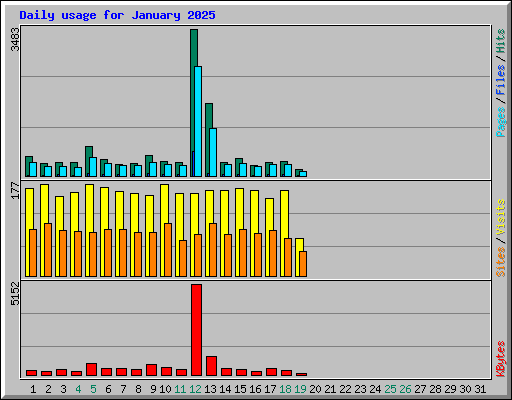Image resolution: width=512 pixels, height=400 pixels.
Task: Click the day 12 axis label
Action: [195, 389]
